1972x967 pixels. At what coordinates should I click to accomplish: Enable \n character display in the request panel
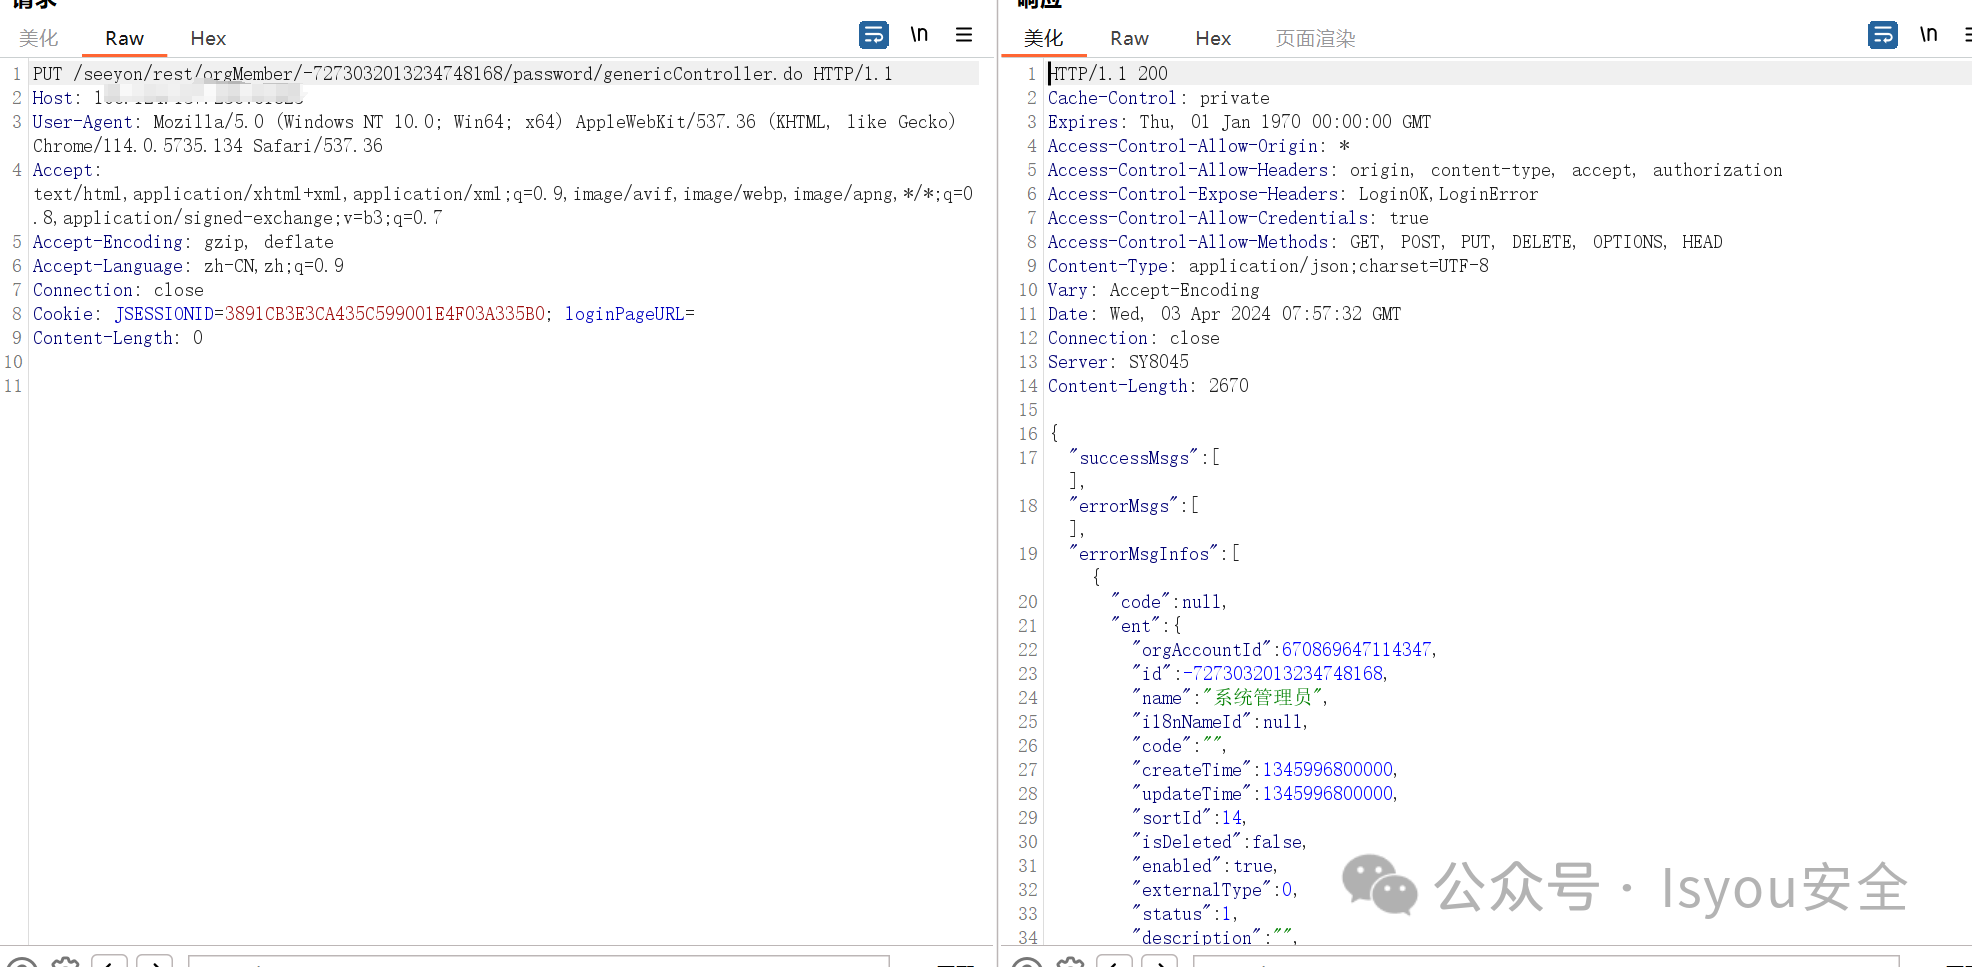919,34
